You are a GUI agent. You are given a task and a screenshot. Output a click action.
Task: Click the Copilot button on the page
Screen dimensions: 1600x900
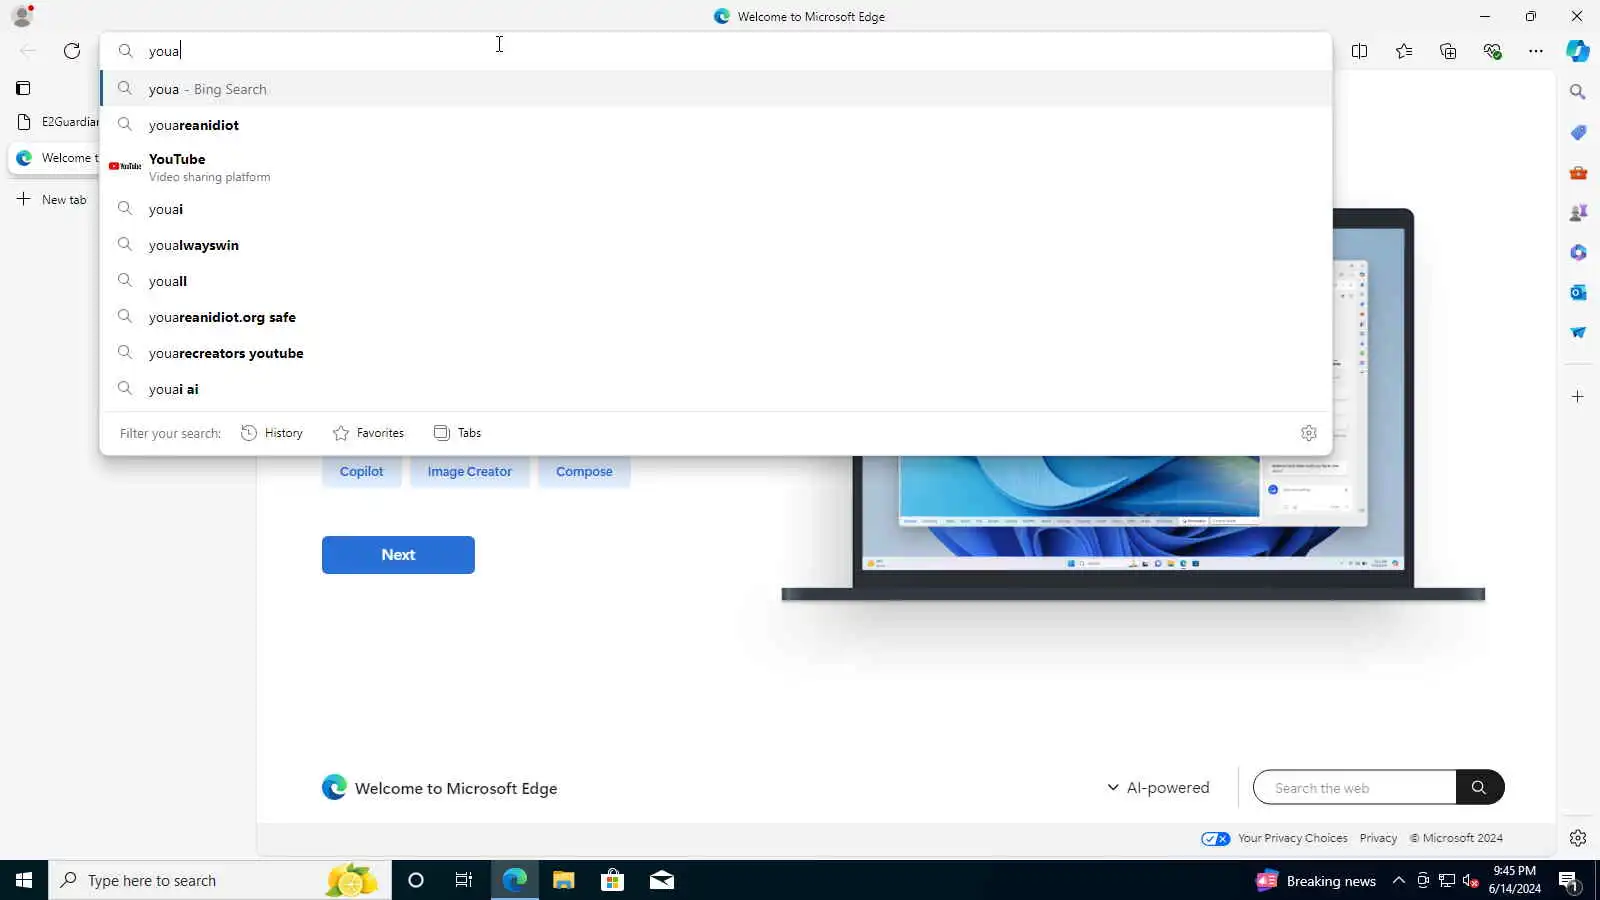361,472
